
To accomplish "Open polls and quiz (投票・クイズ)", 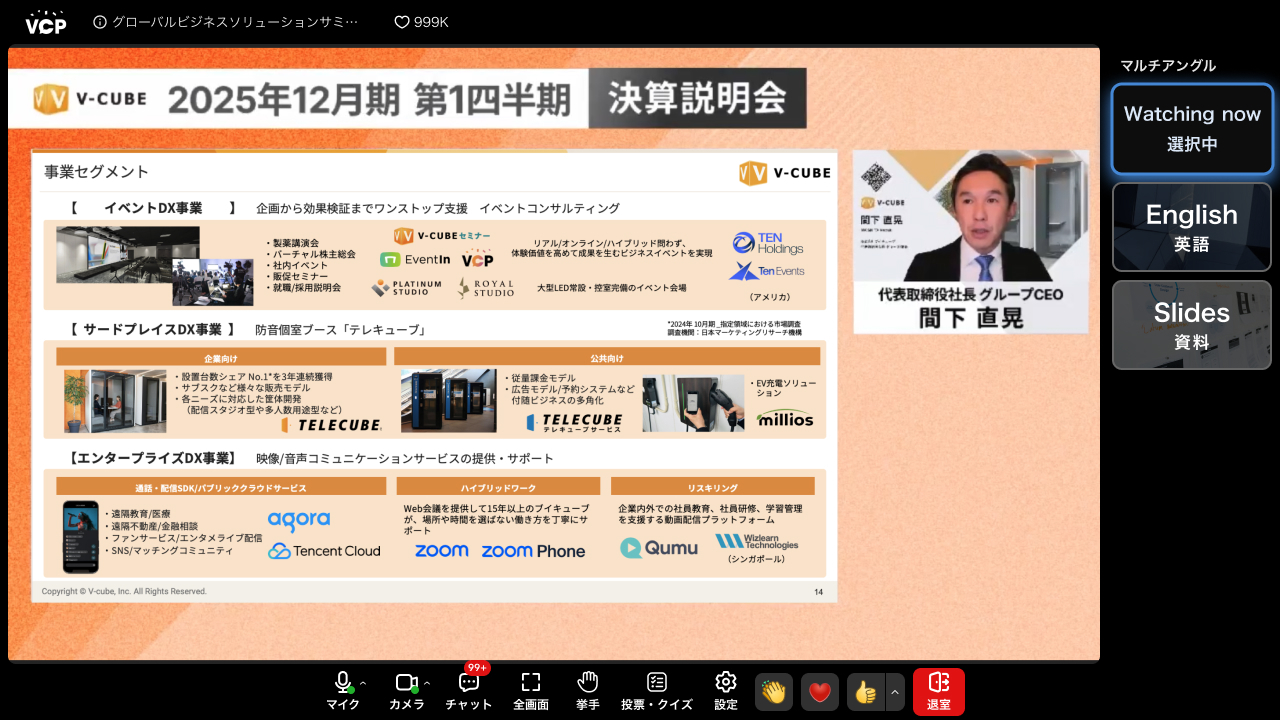I will [x=657, y=690].
